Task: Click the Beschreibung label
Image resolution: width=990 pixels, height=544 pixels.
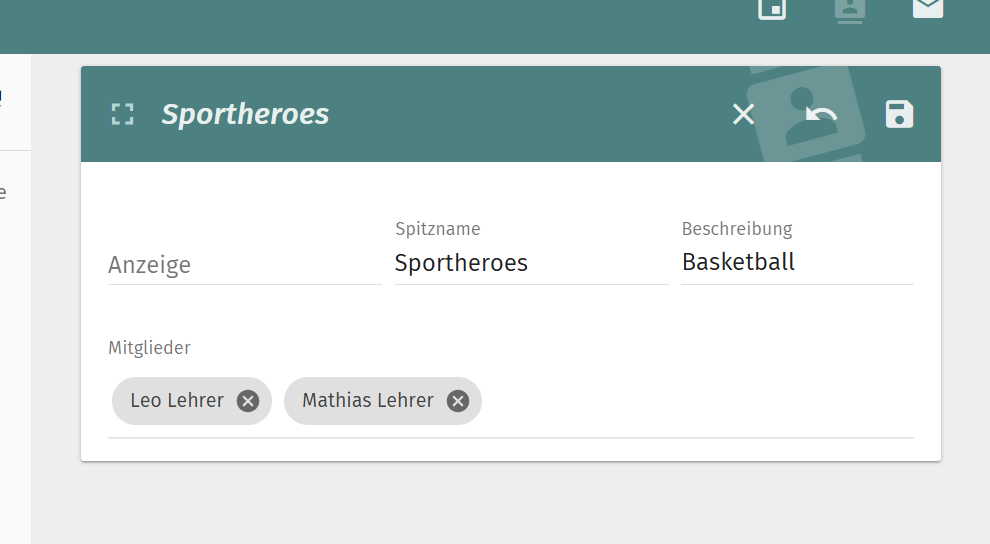Action: coord(736,229)
